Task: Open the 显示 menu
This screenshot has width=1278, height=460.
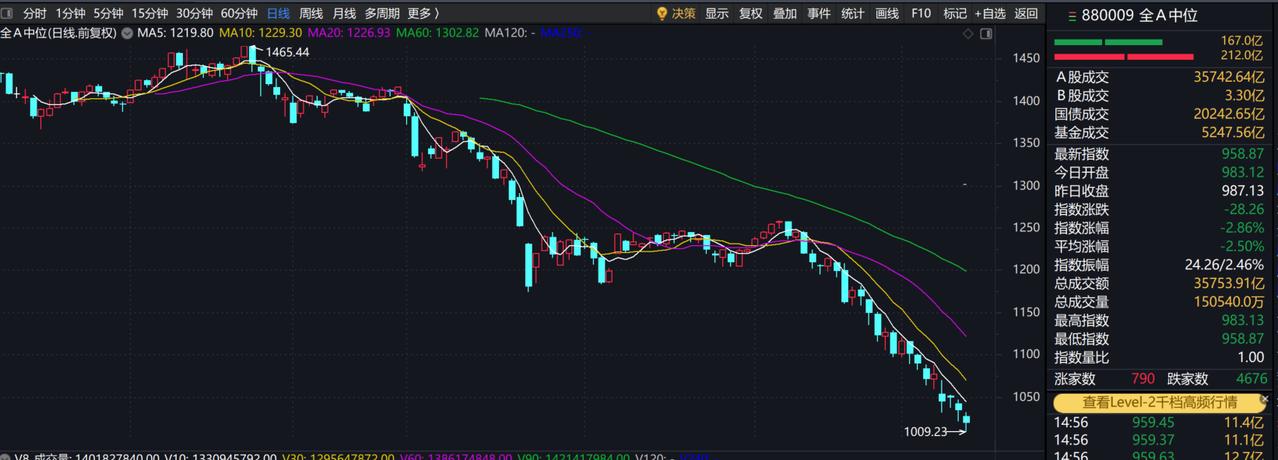Action: pos(717,14)
